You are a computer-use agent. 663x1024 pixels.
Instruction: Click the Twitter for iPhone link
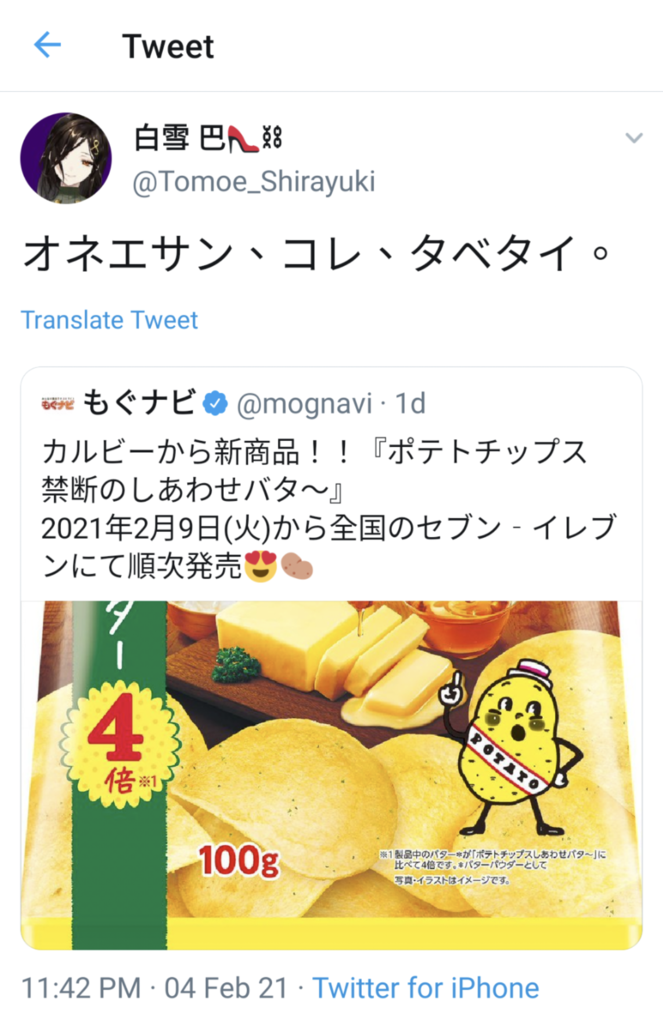426,988
